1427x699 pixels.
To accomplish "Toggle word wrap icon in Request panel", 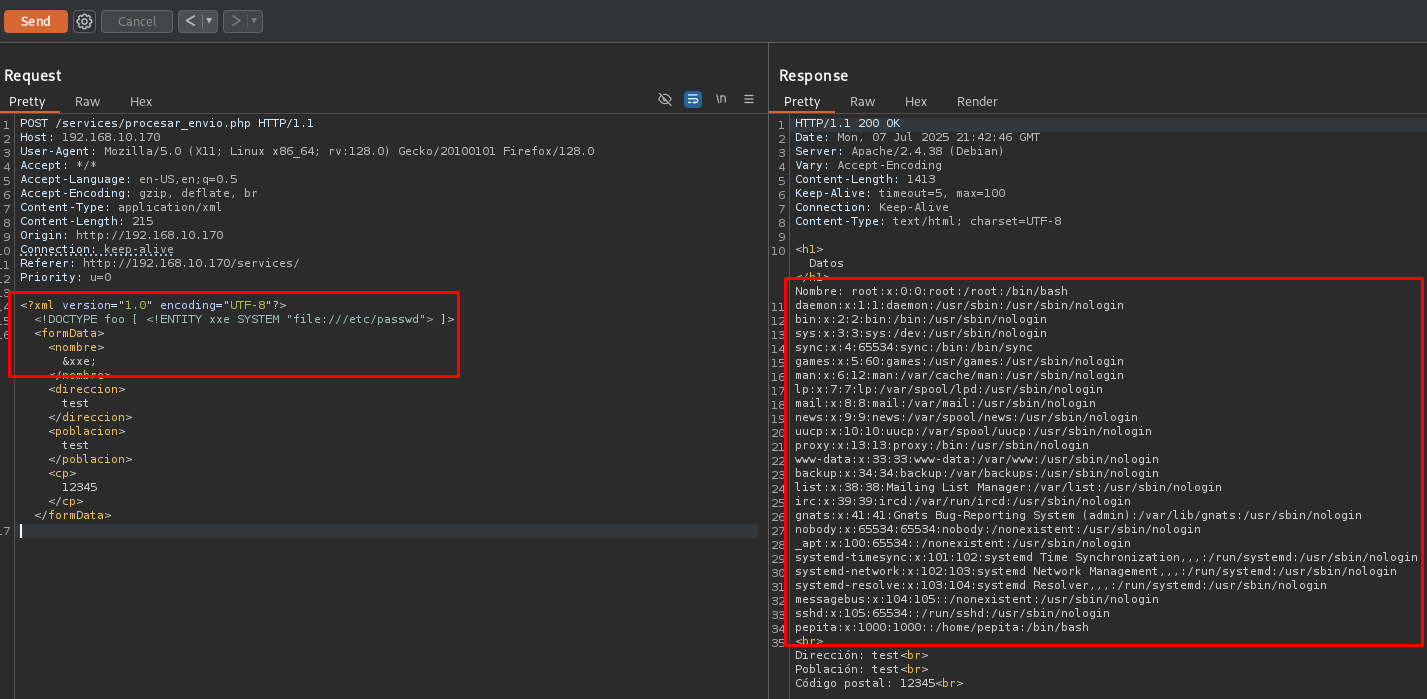I will (693, 99).
